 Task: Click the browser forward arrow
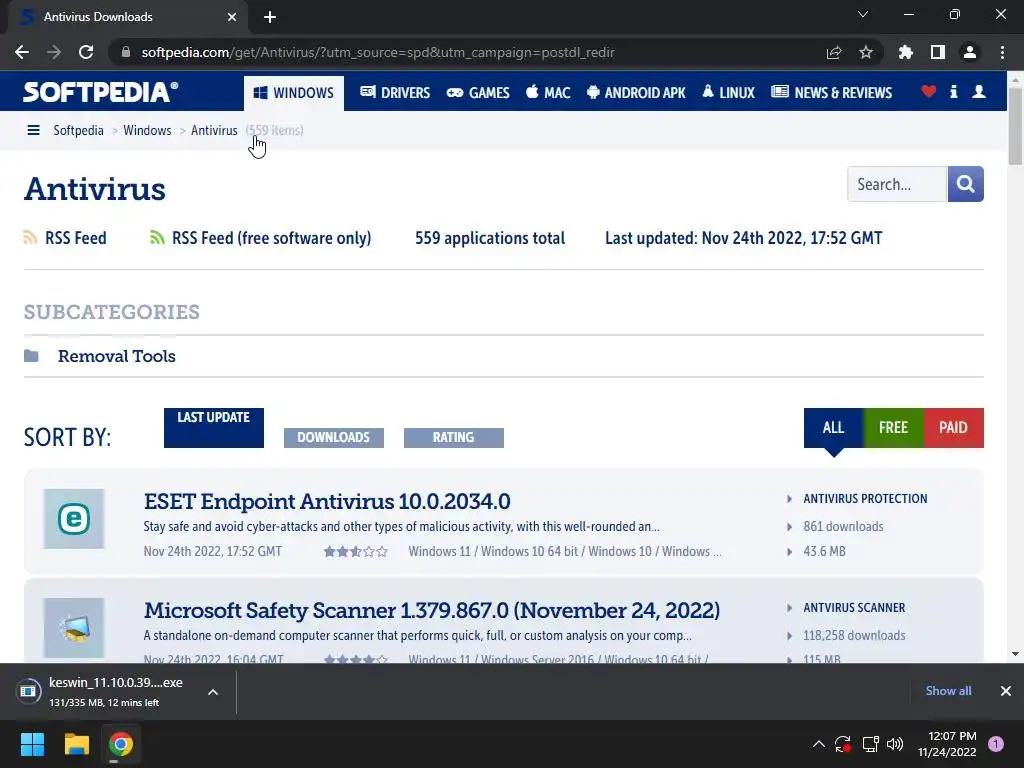[54, 52]
